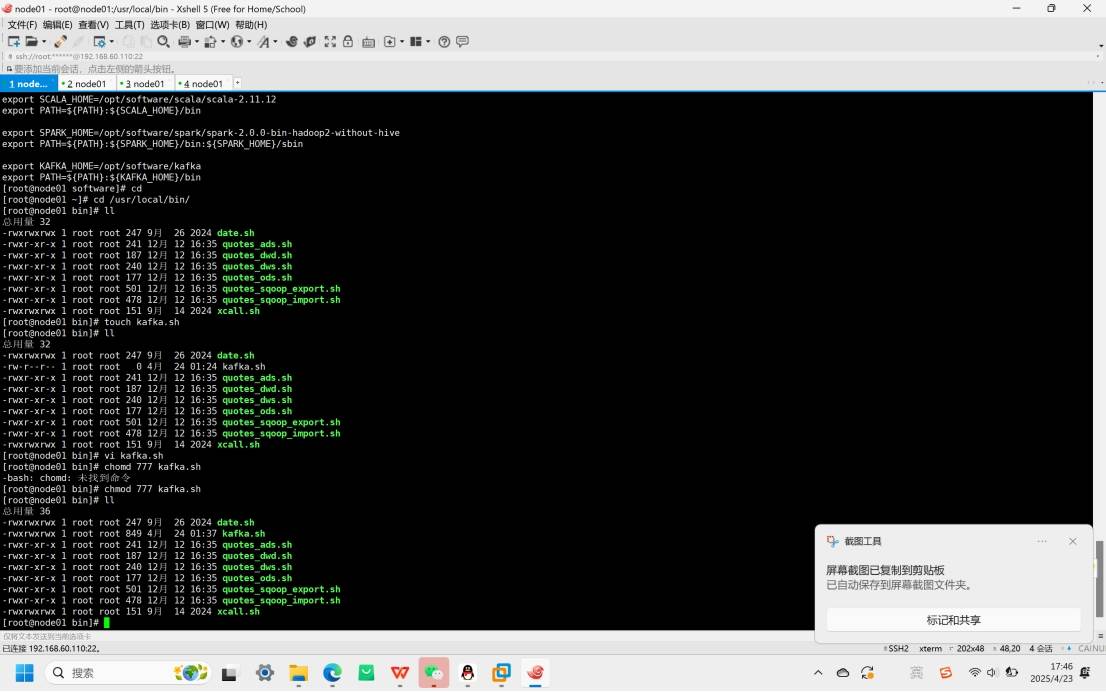Click the layout arrangement toolbar icon
Screen dimensions: 1106x692
[416, 42]
